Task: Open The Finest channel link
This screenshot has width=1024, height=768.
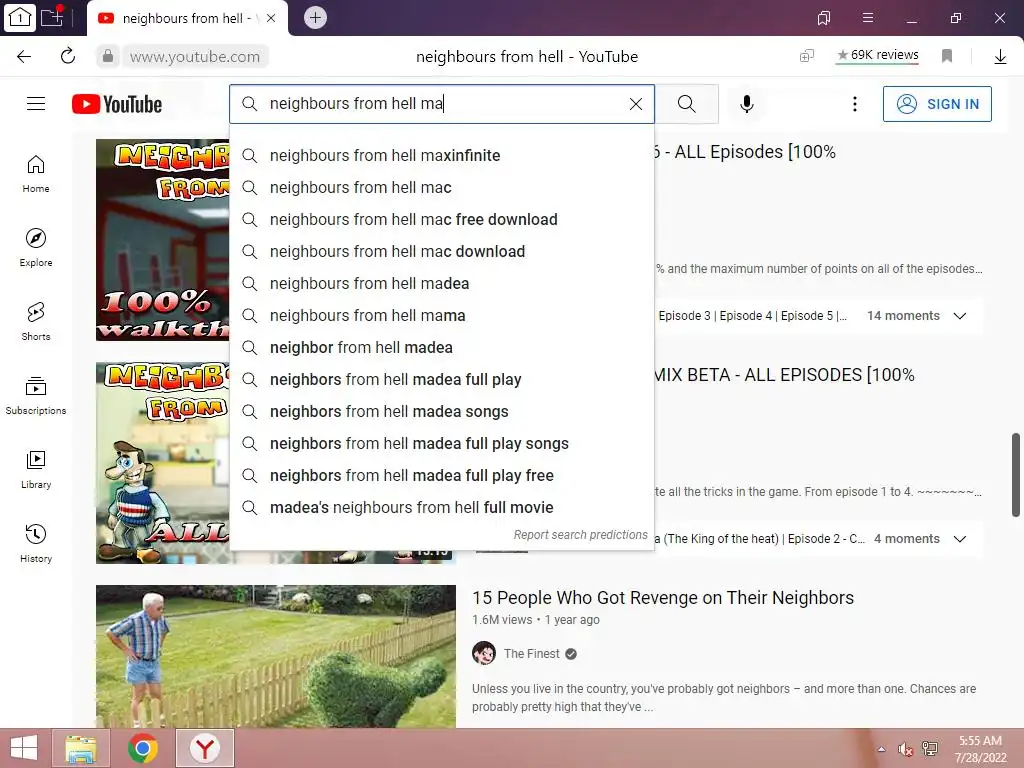Action: (532, 654)
